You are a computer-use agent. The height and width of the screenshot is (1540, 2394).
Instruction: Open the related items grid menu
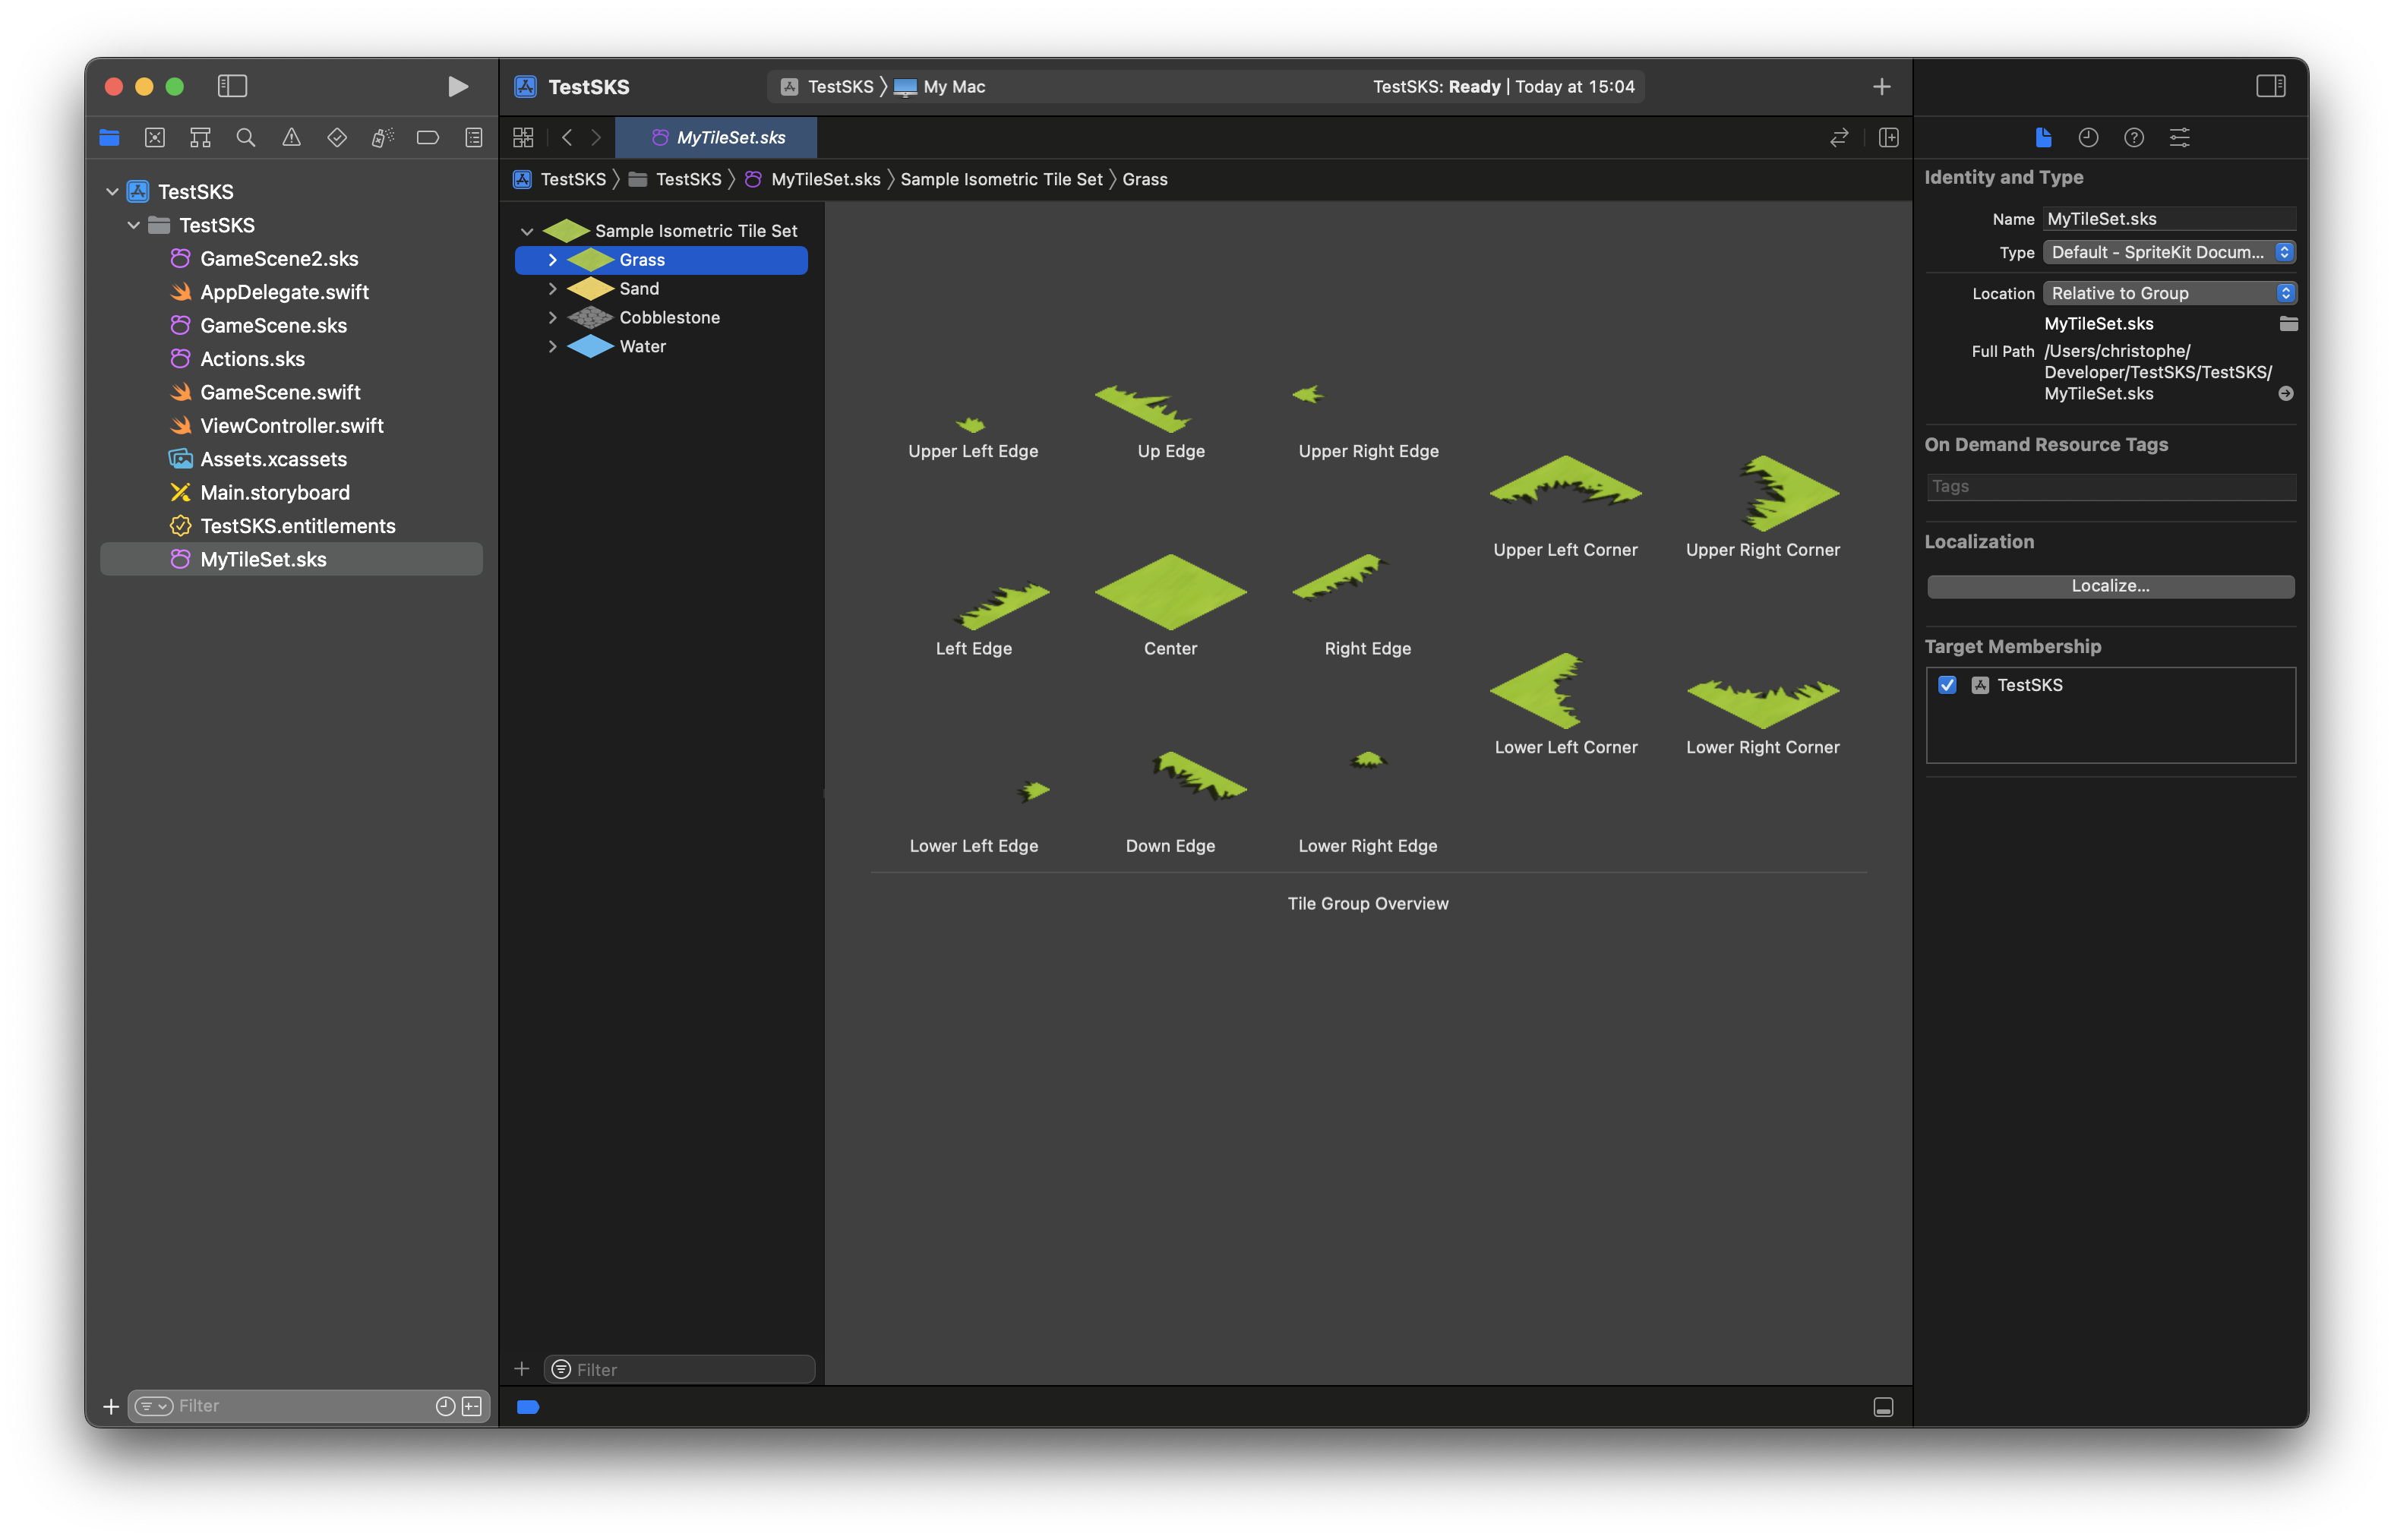click(523, 138)
